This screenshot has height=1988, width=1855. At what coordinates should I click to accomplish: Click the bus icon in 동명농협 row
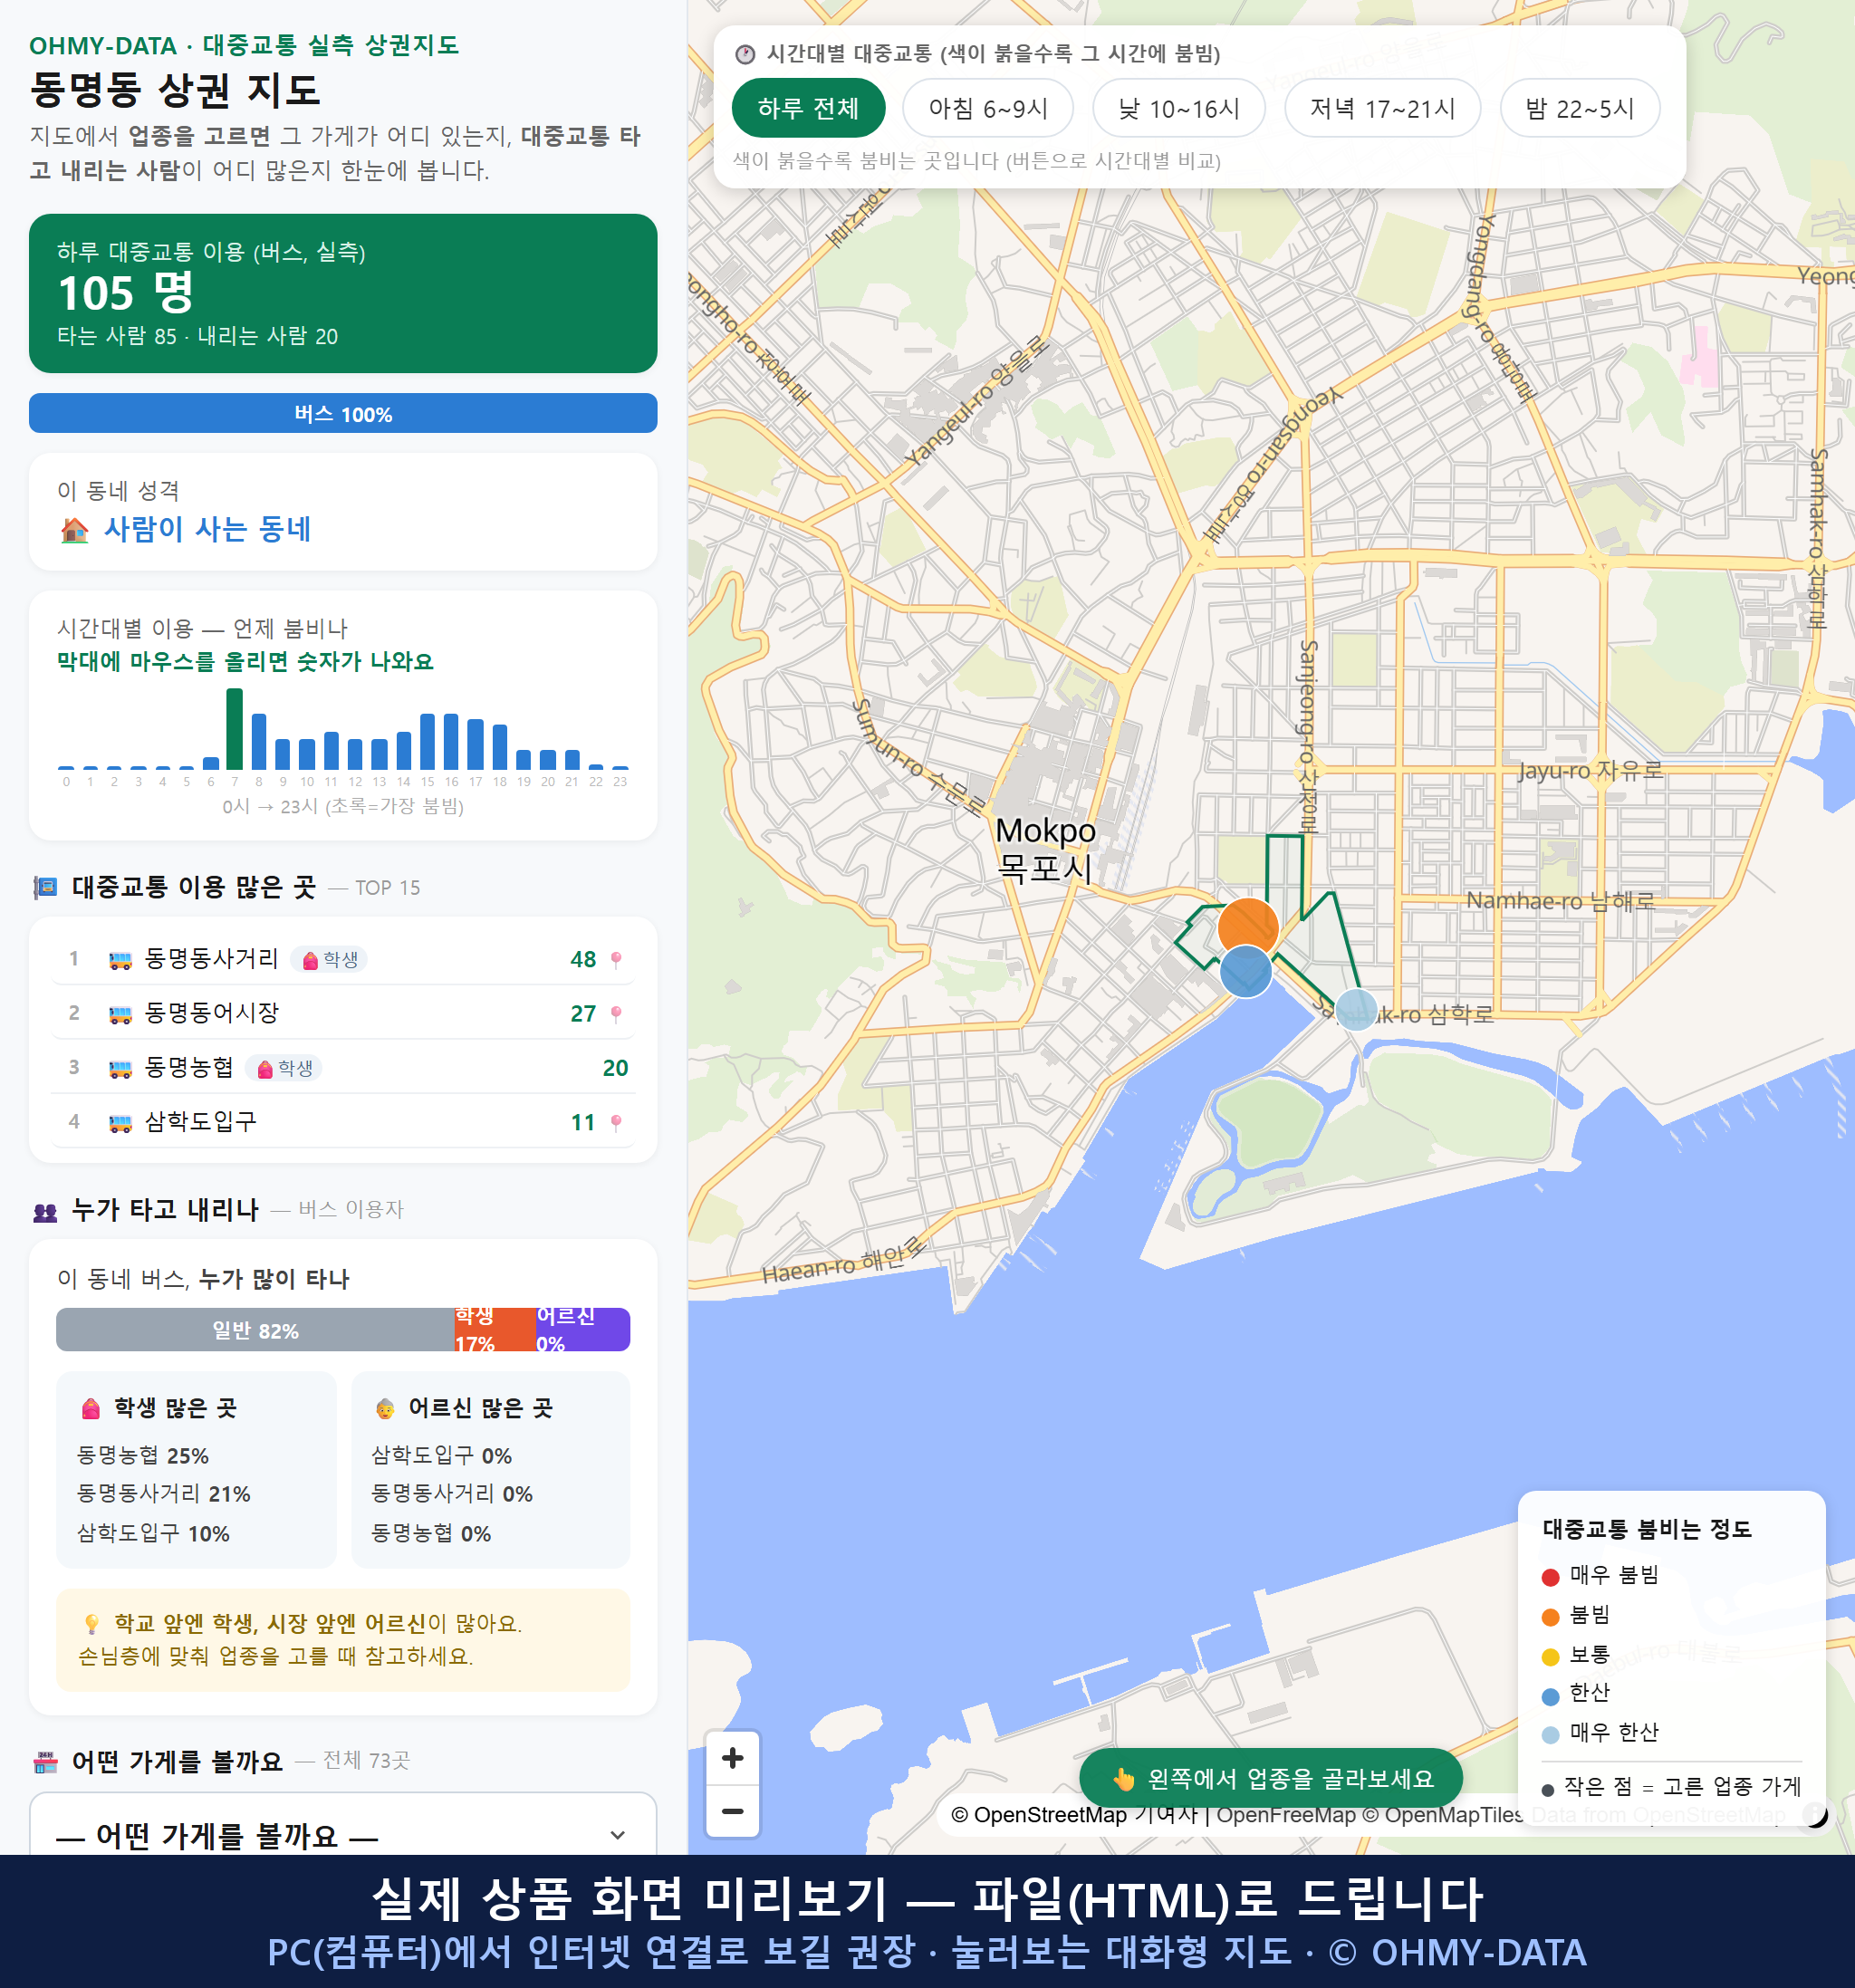pyautogui.click(x=120, y=1068)
